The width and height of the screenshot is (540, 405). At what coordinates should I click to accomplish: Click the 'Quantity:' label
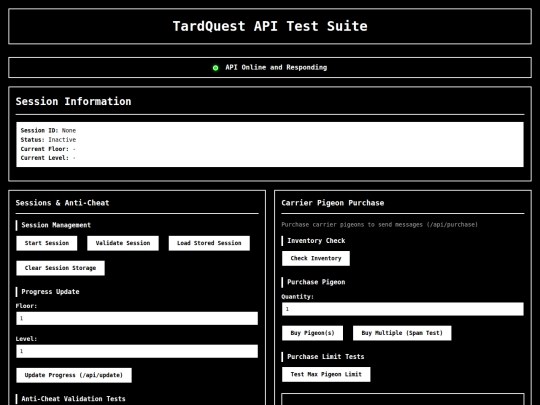298,297
